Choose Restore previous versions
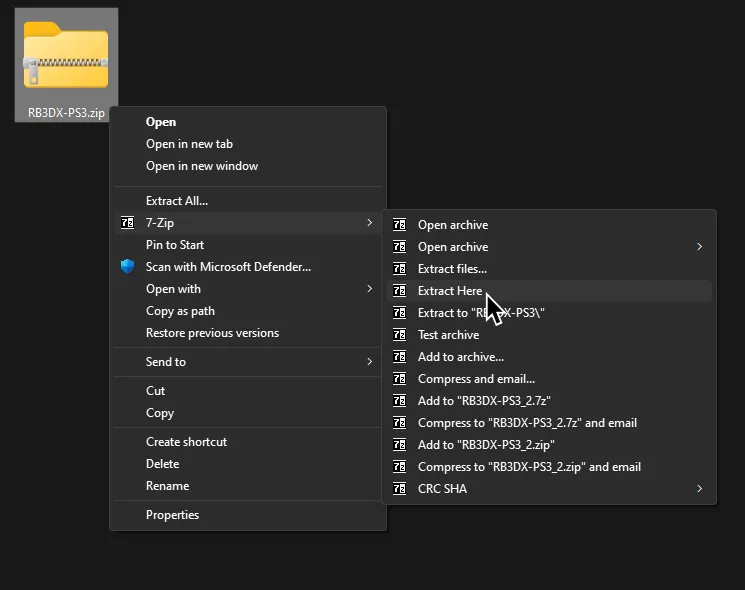 pyautogui.click(x=248, y=333)
